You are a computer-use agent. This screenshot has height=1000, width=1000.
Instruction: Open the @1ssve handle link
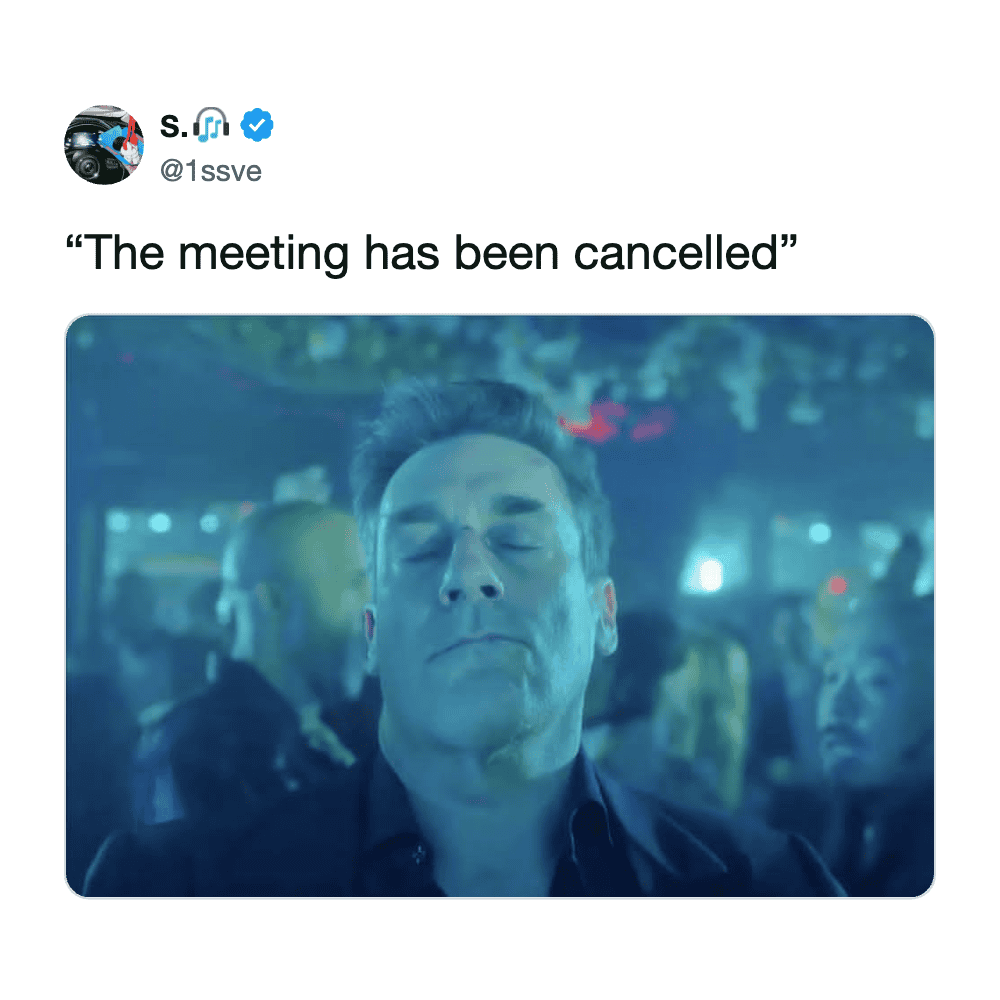(x=210, y=170)
